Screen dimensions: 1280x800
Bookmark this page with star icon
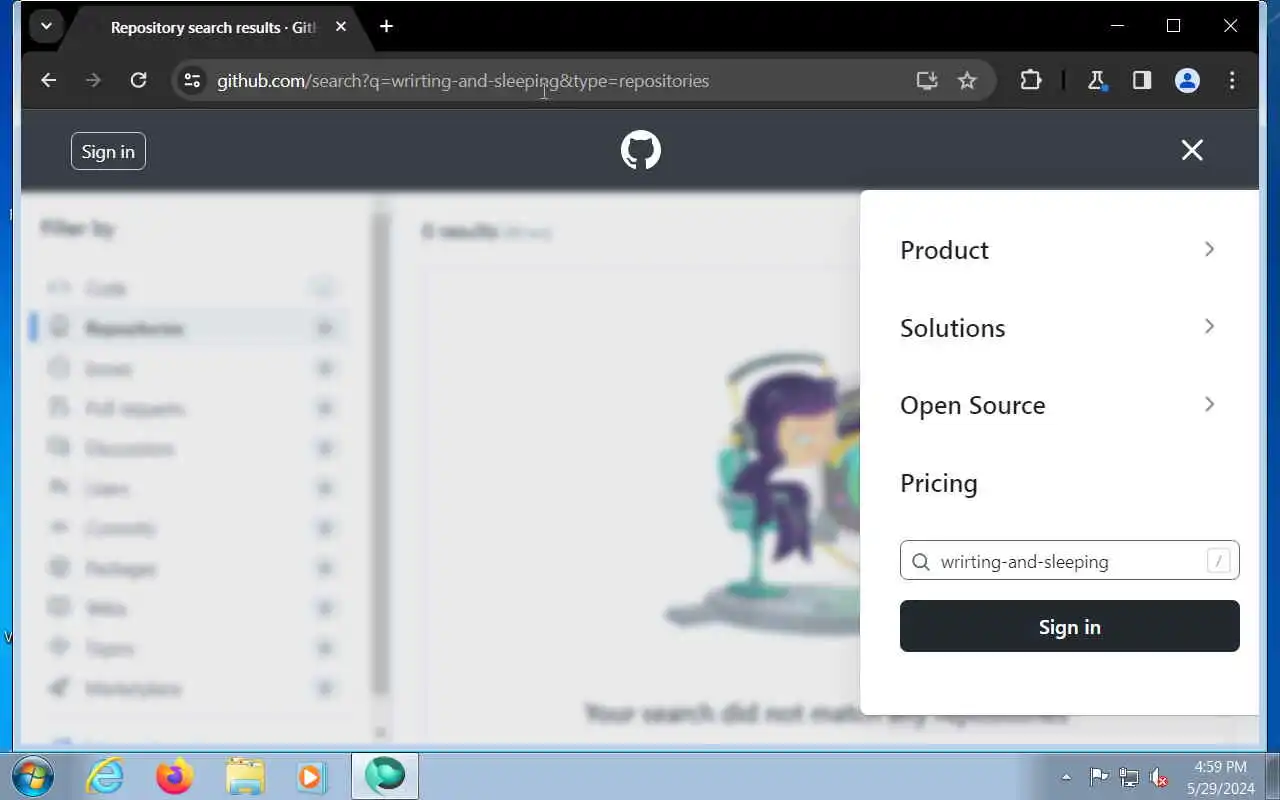pyautogui.click(x=967, y=80)
